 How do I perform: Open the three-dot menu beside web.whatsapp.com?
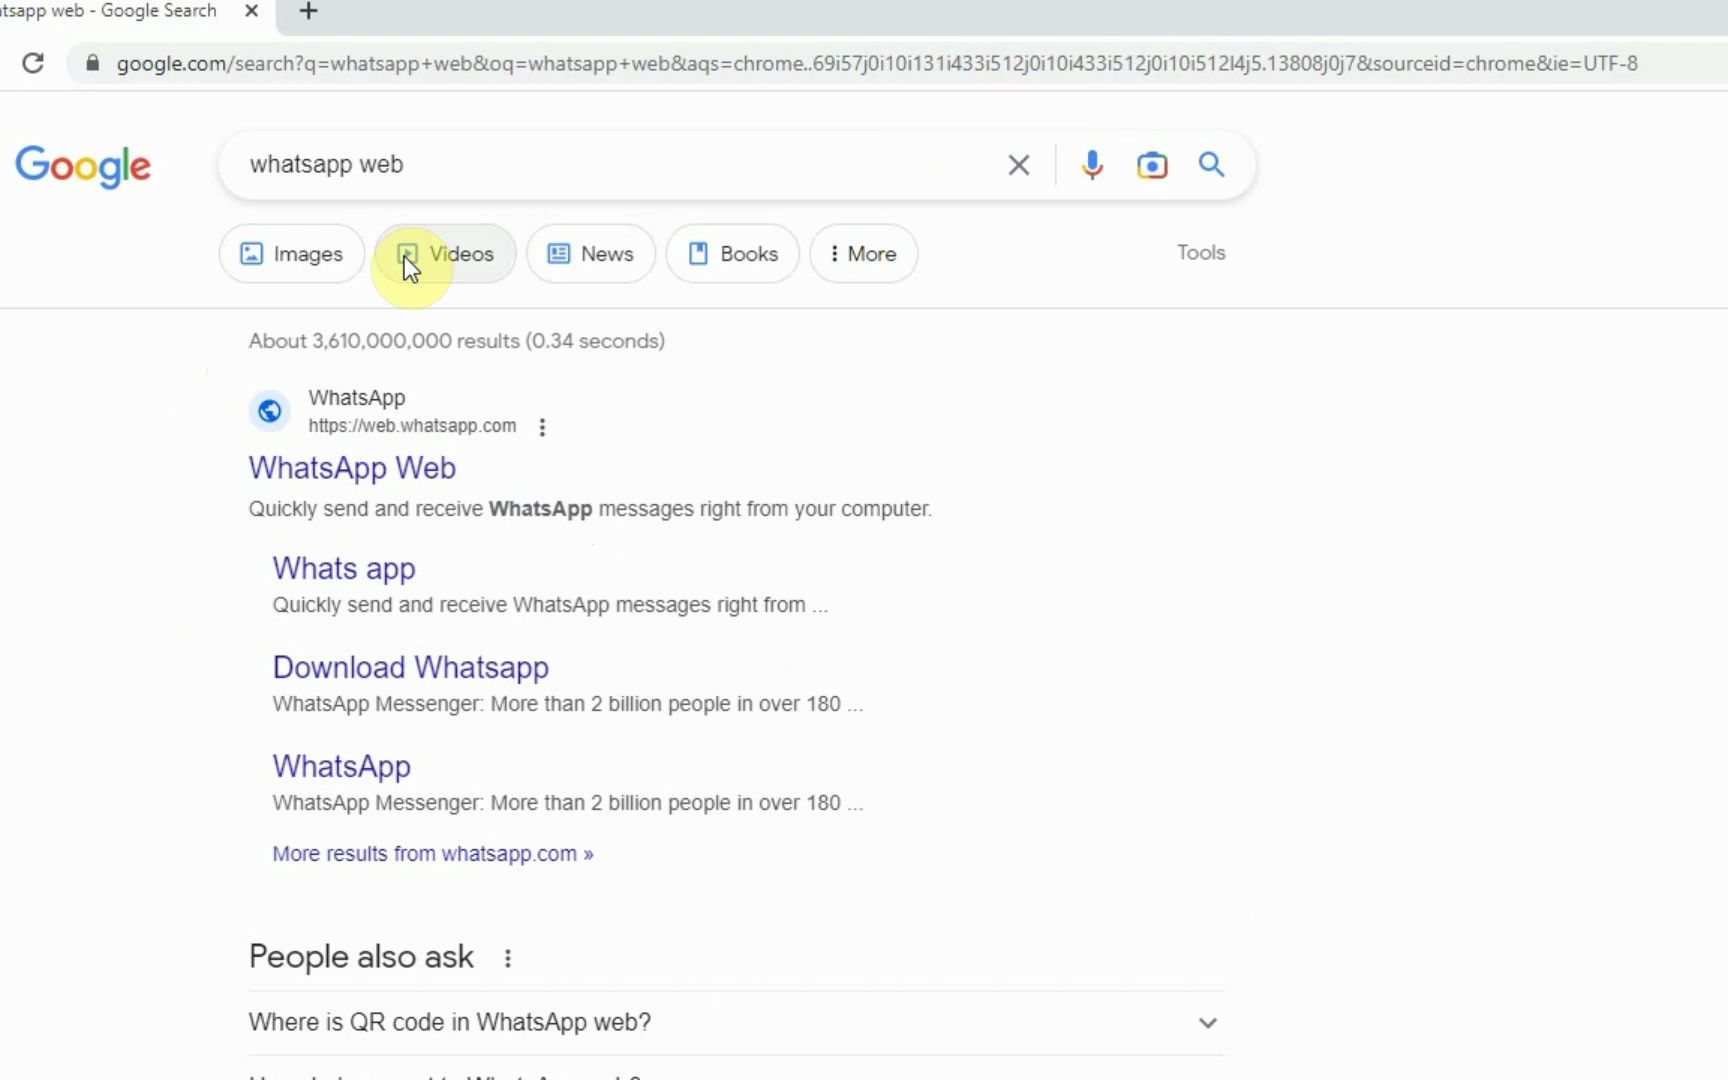(x=542, y=427)
